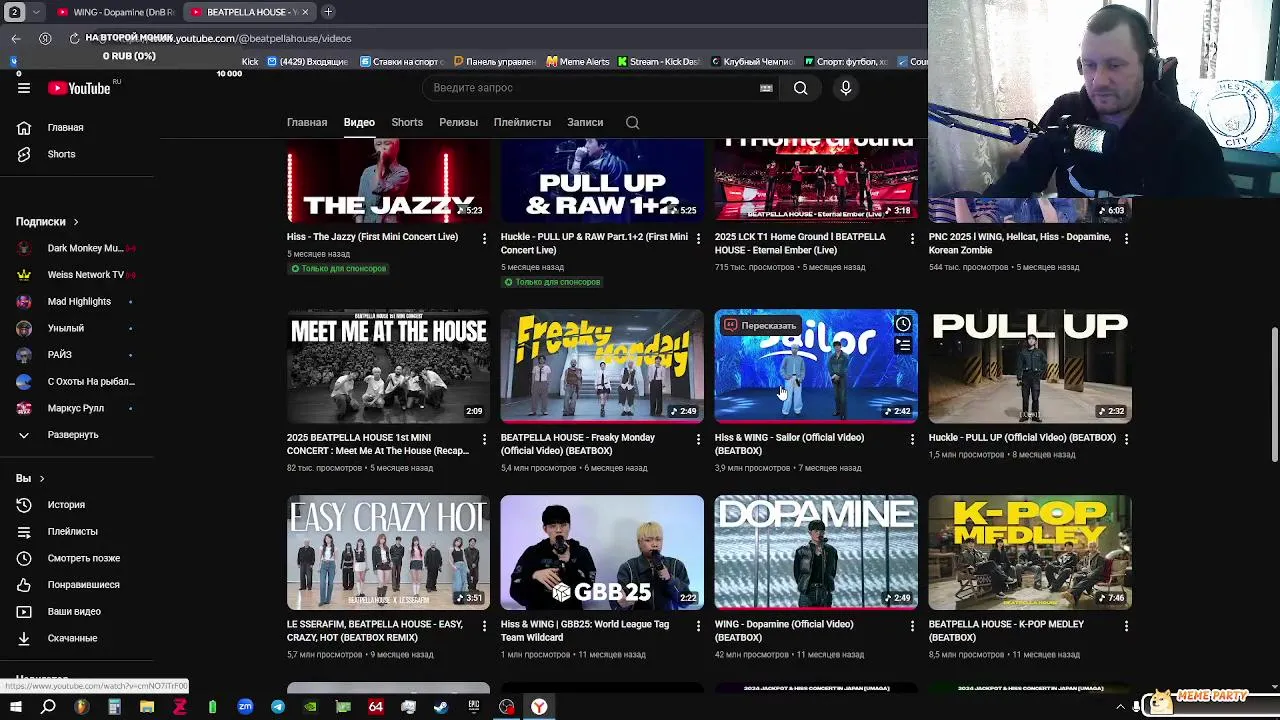
Task: Play GBB25 World League thumbnail
Action: pos(602,553)
